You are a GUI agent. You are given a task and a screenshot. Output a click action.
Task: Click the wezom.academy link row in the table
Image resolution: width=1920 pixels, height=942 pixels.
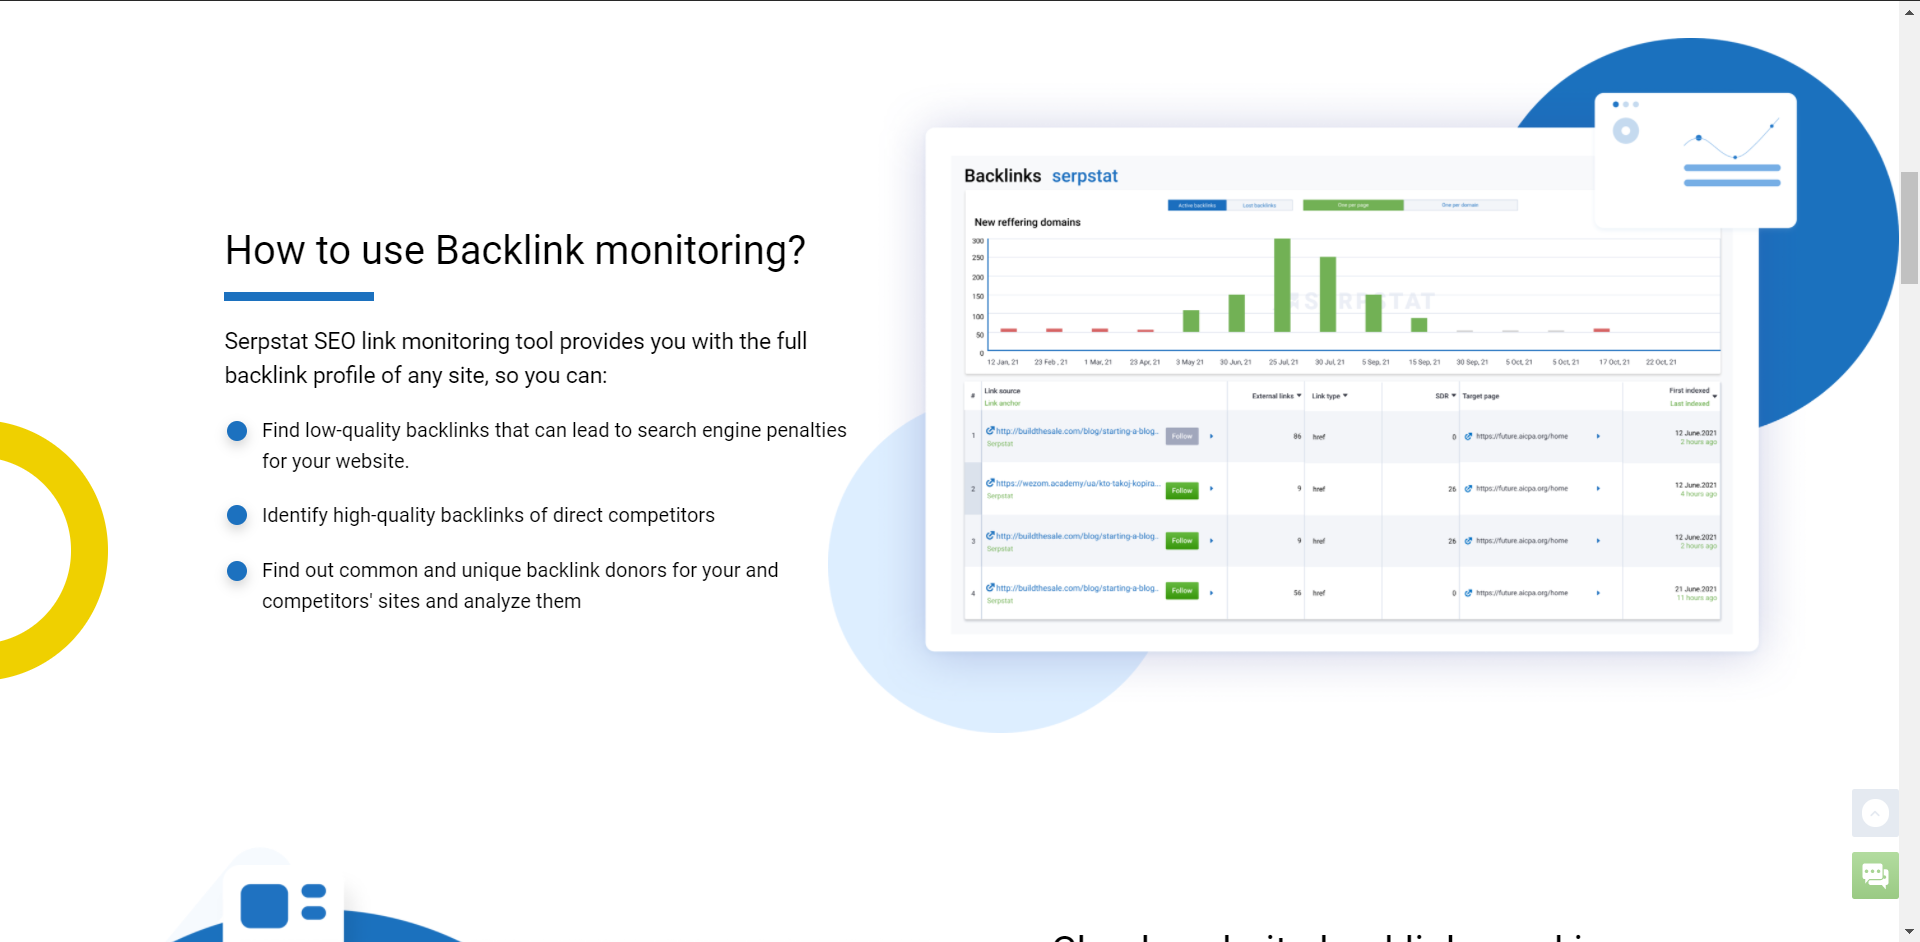(x=1342, y=489)
